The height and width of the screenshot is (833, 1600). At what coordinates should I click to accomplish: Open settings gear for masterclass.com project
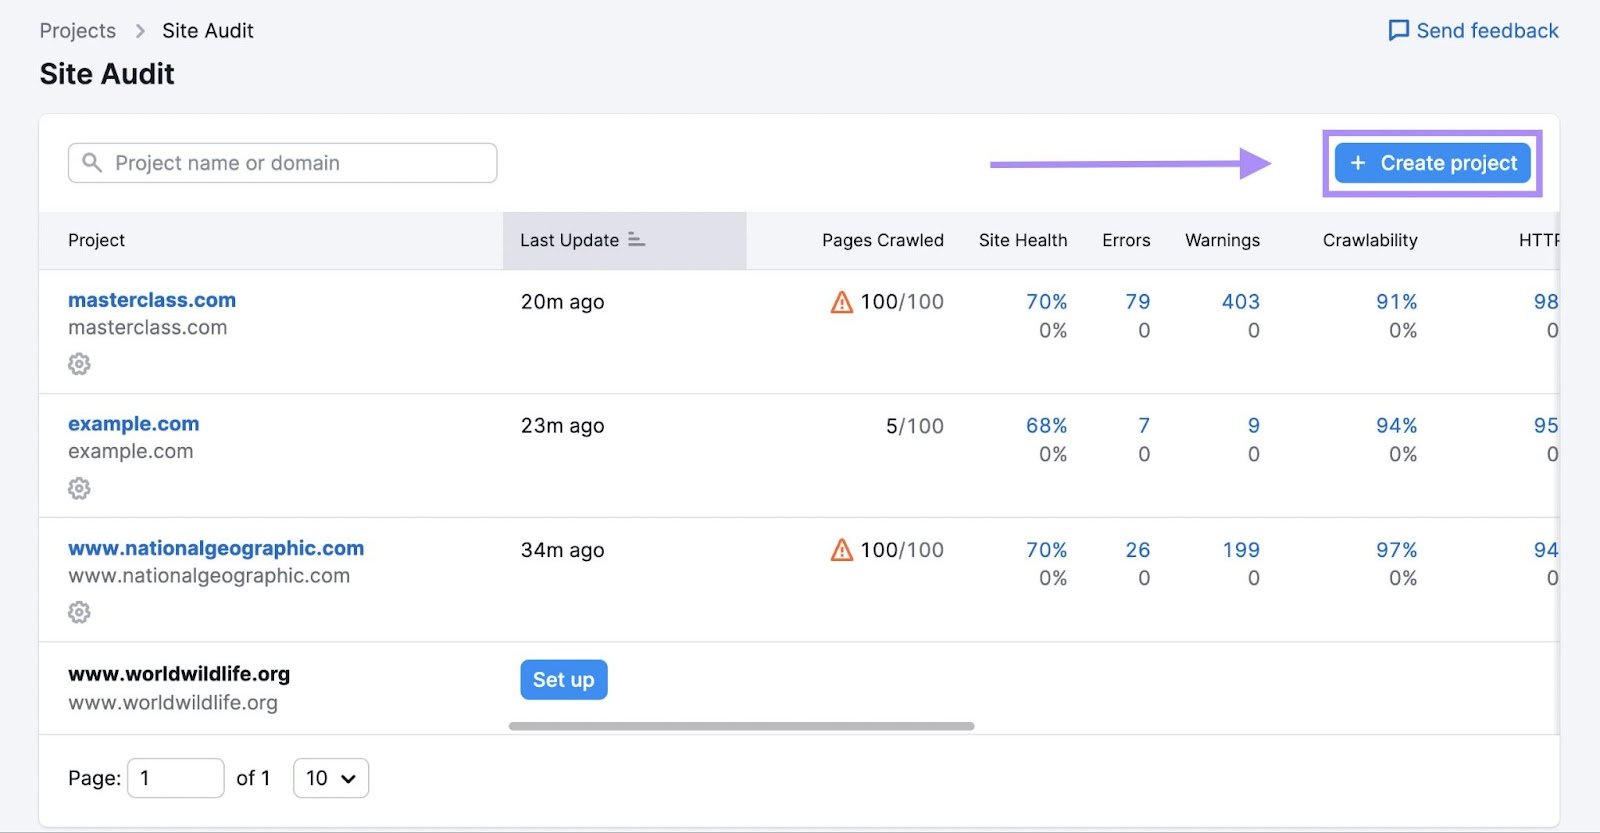[79, 364]
